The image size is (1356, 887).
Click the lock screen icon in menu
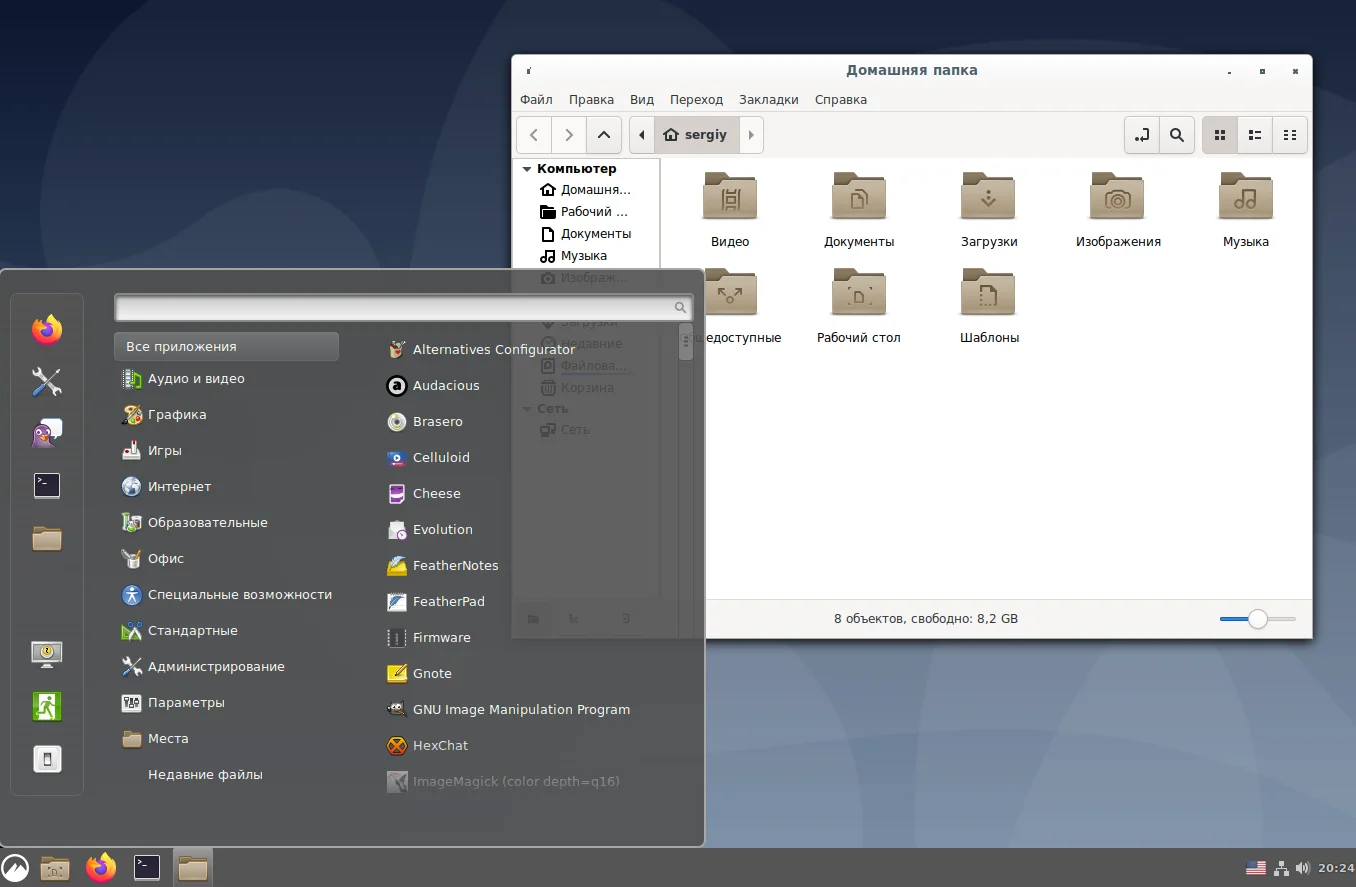[x=47, y=653]
